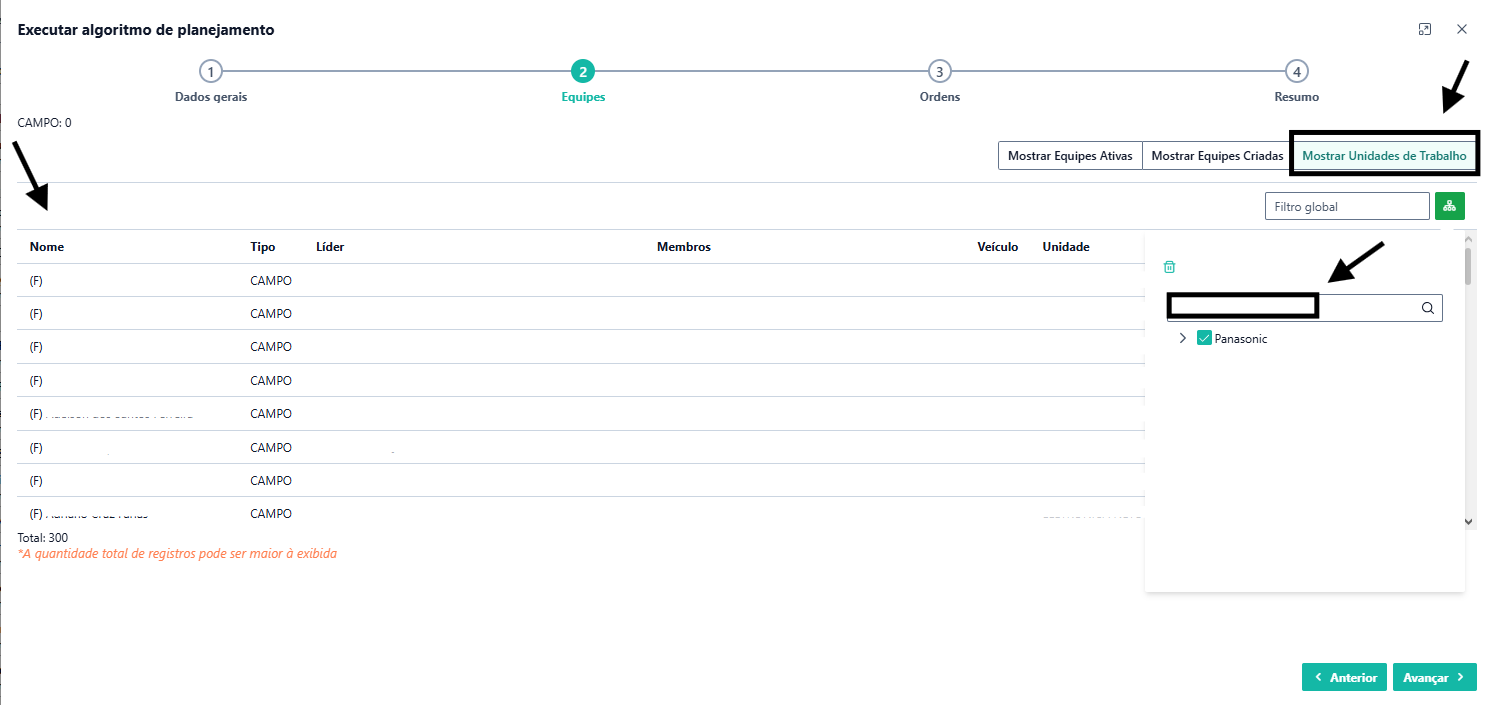Click the vertical scrollbar of the table

(x=1468, y=380)
